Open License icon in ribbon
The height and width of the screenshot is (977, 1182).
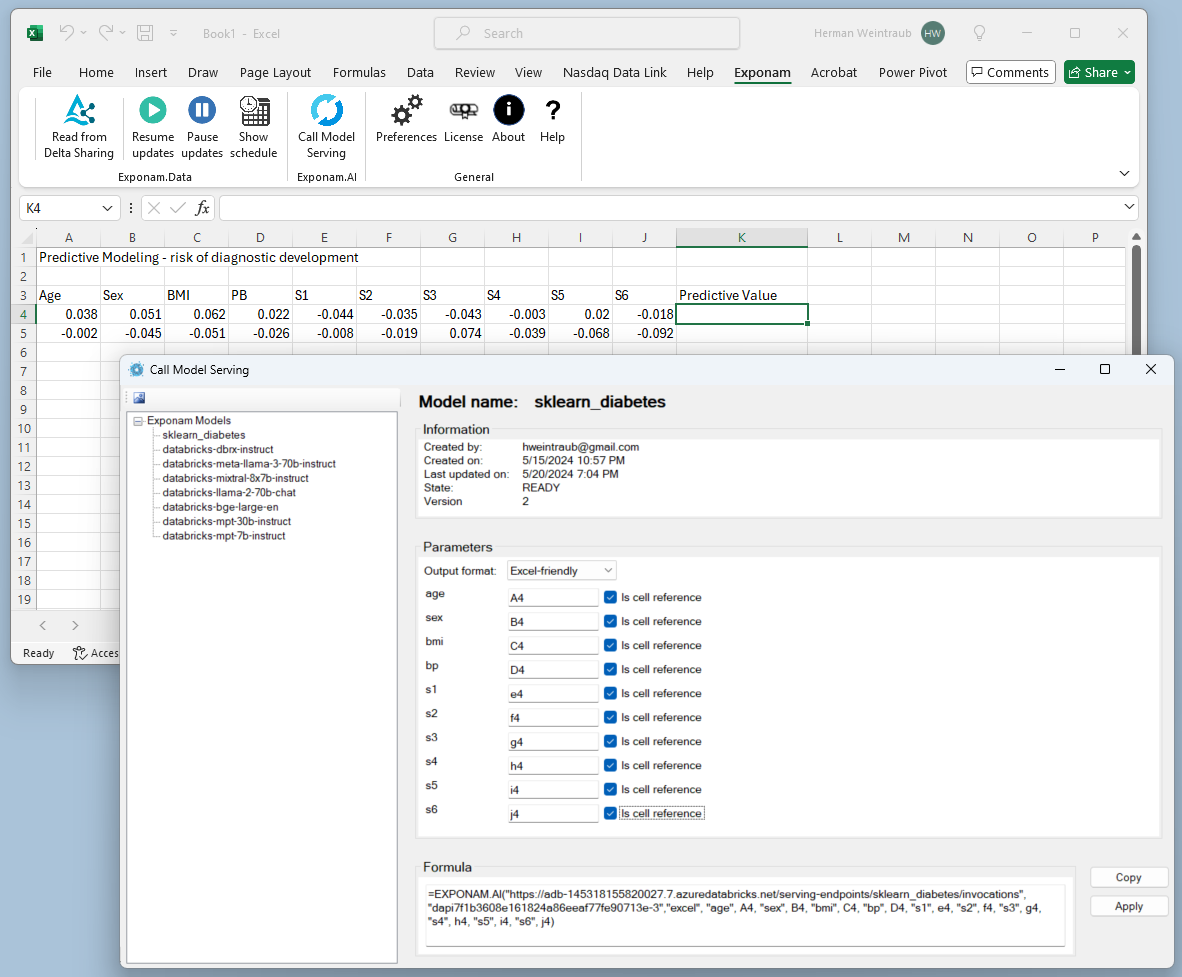(x=464, y=111)
